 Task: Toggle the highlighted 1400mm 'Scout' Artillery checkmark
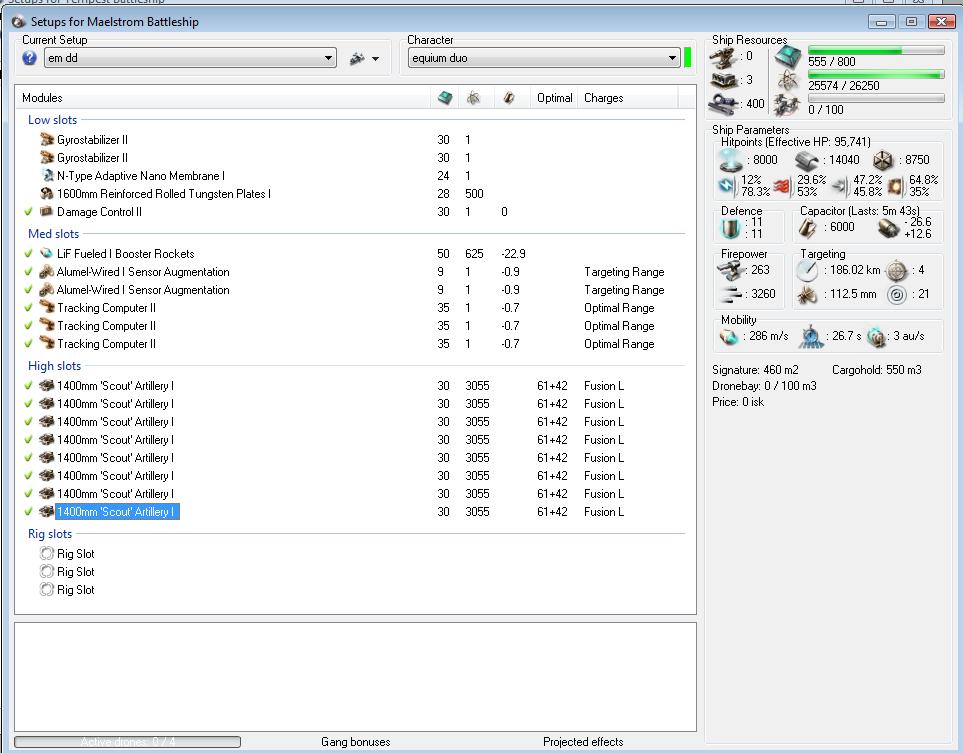28,512
